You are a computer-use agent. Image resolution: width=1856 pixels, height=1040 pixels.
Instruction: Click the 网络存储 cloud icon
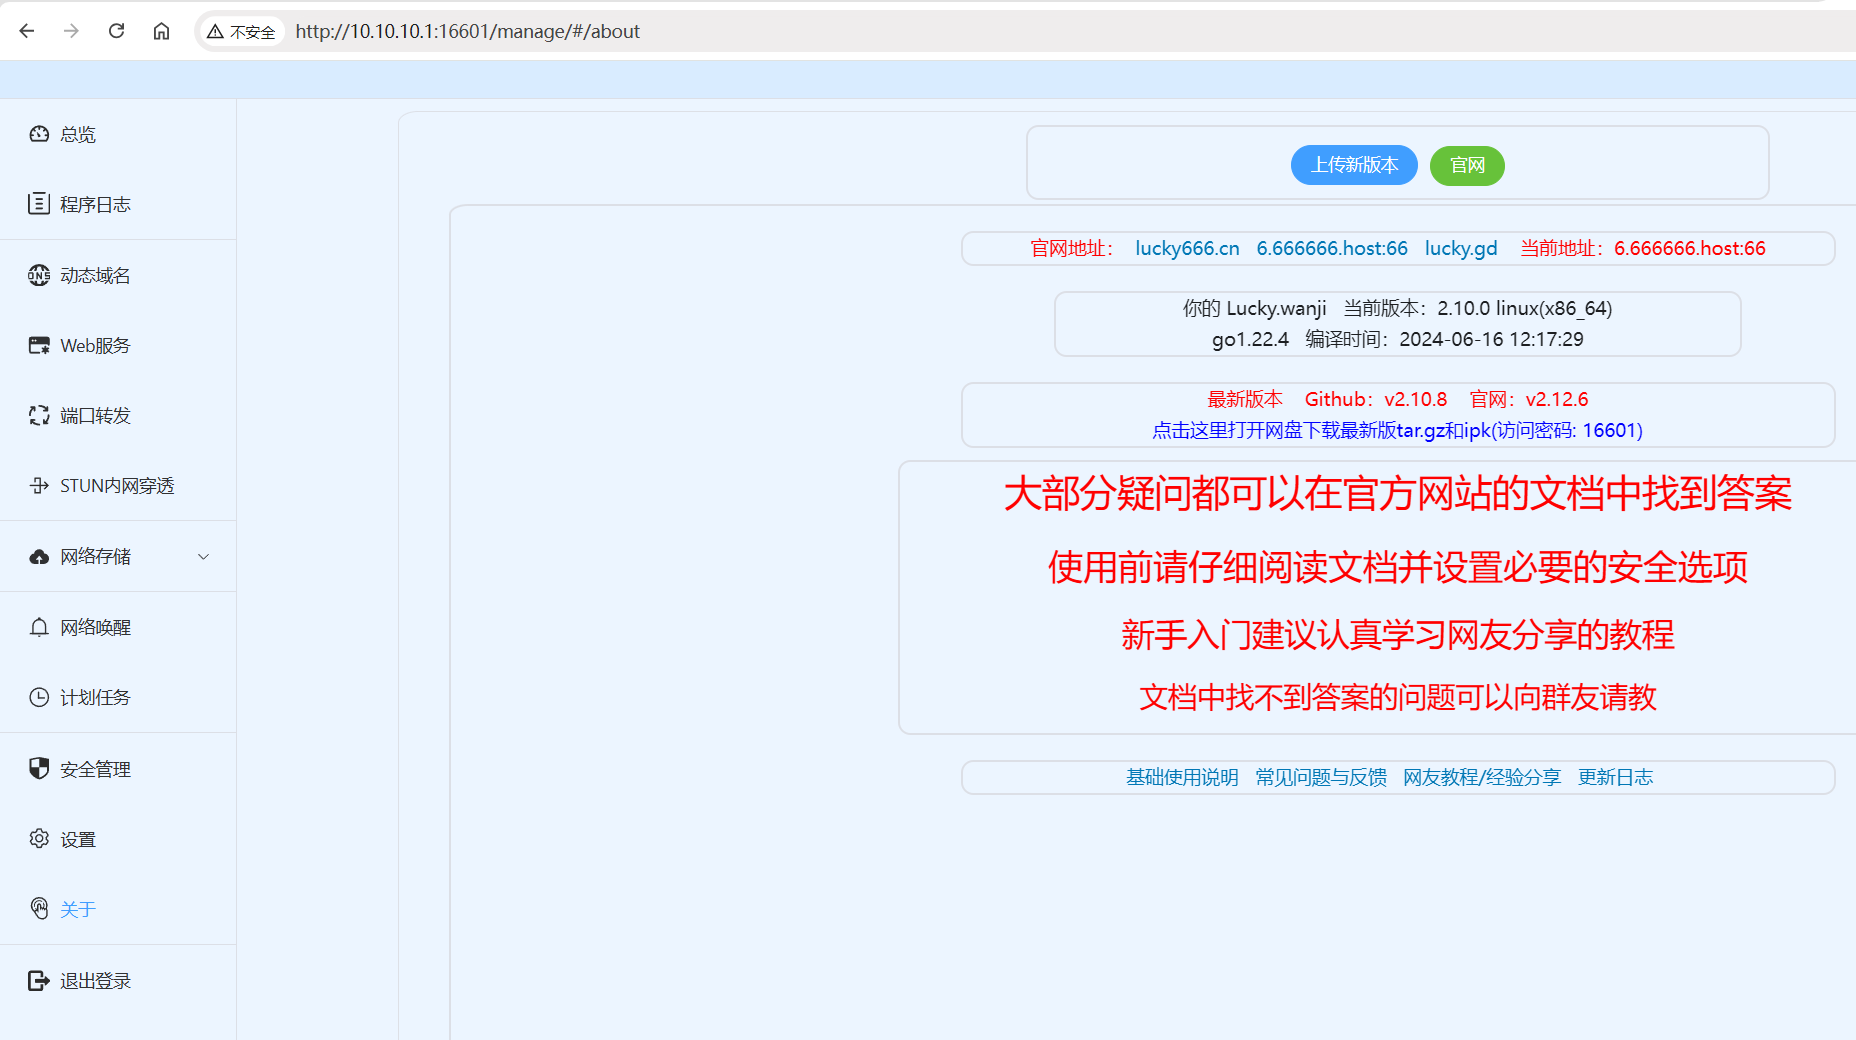point(39,556)
